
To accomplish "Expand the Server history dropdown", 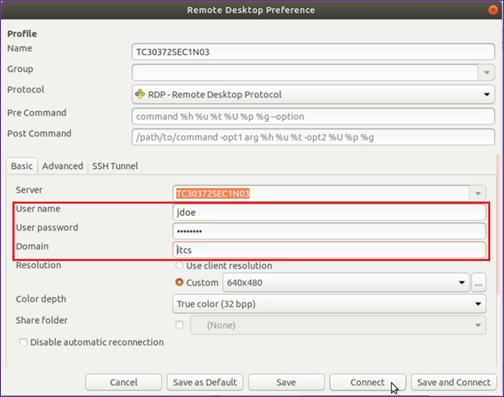I will coord(478,194).
